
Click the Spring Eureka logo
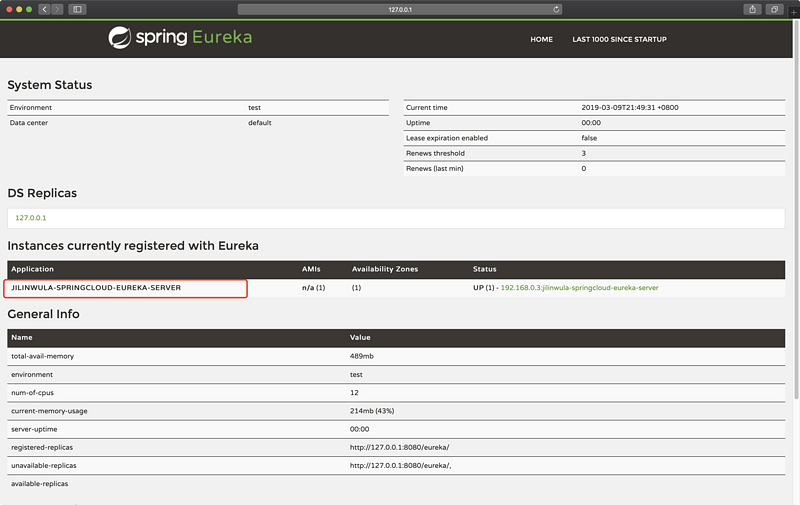(x=180, y=37)
